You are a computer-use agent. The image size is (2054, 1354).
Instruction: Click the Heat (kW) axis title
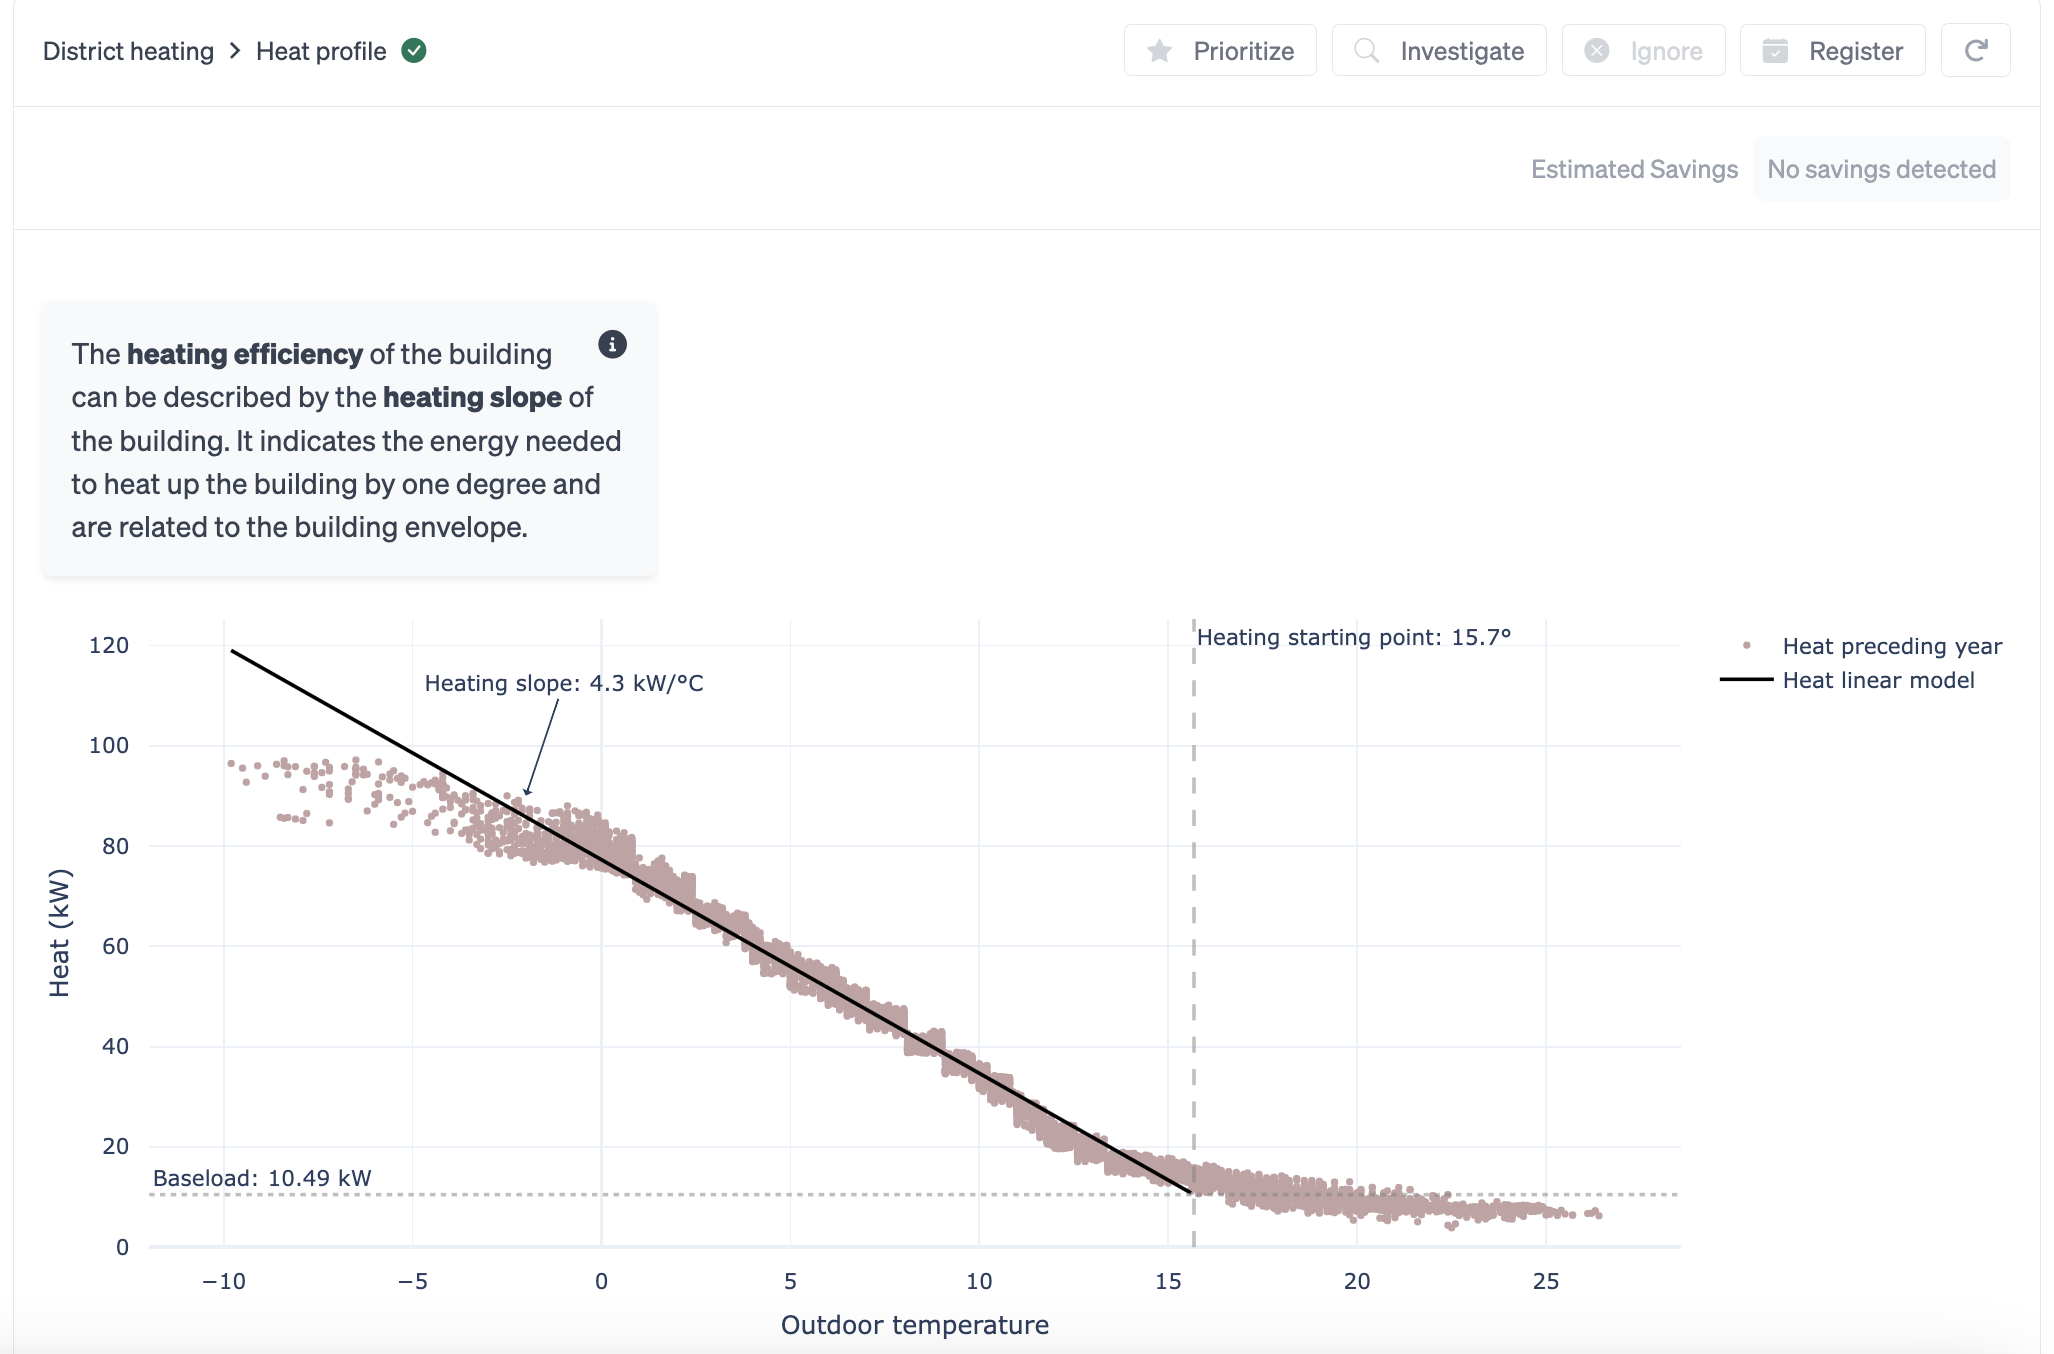pyautogui.click(x=60, y=932)
